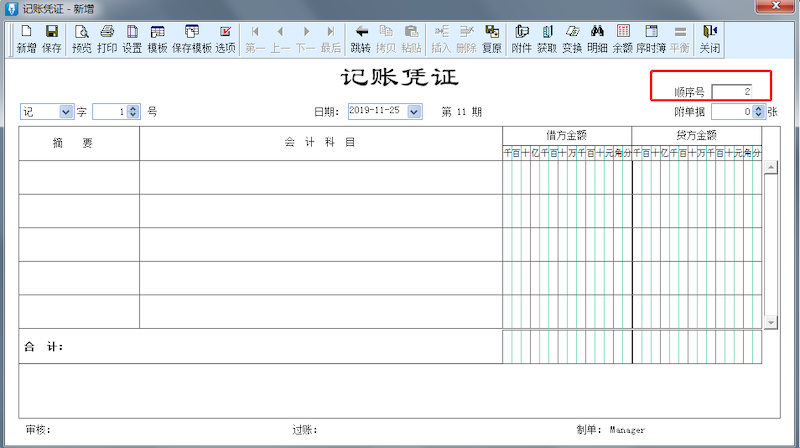Click the 贷方金额 column header
This screenshot has height=448, width=800.
(697, 136)
